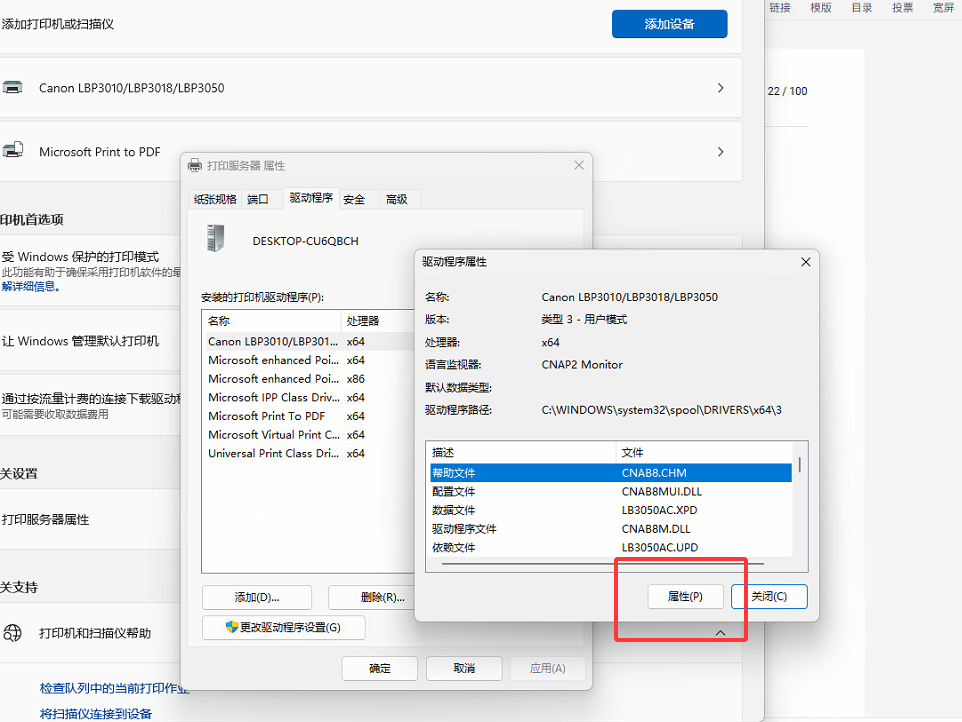The width and height of the screenshot is (962, 722).
Task: Click the Canon printer icon in settings list
Action: 12,87
